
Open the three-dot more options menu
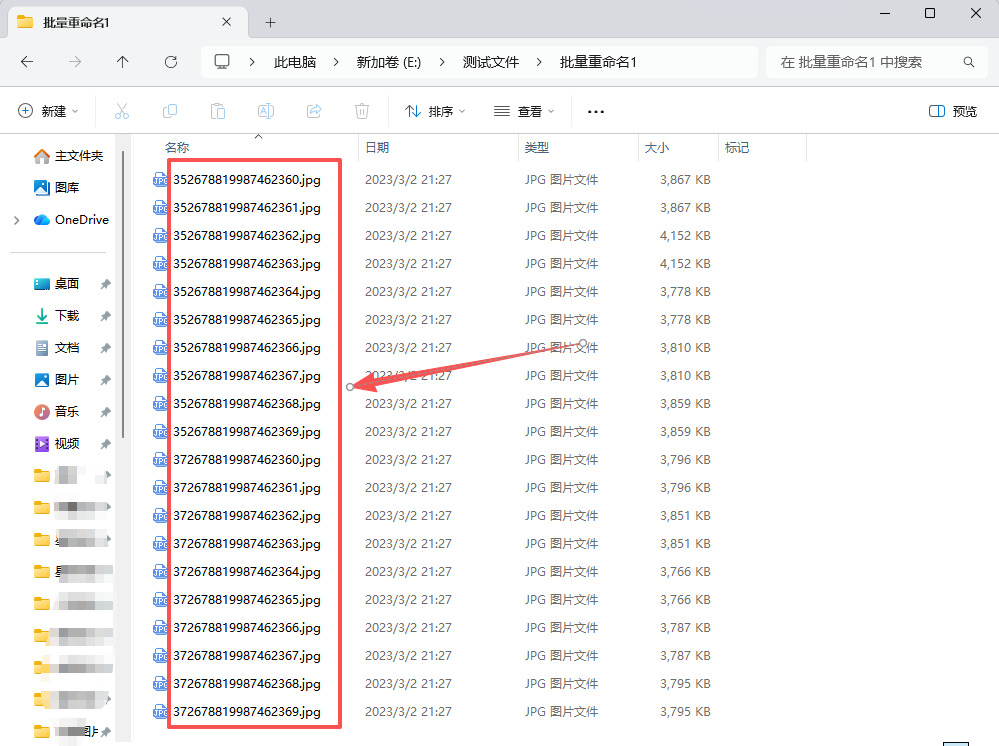pyautogui.click(x=596, y=111)
